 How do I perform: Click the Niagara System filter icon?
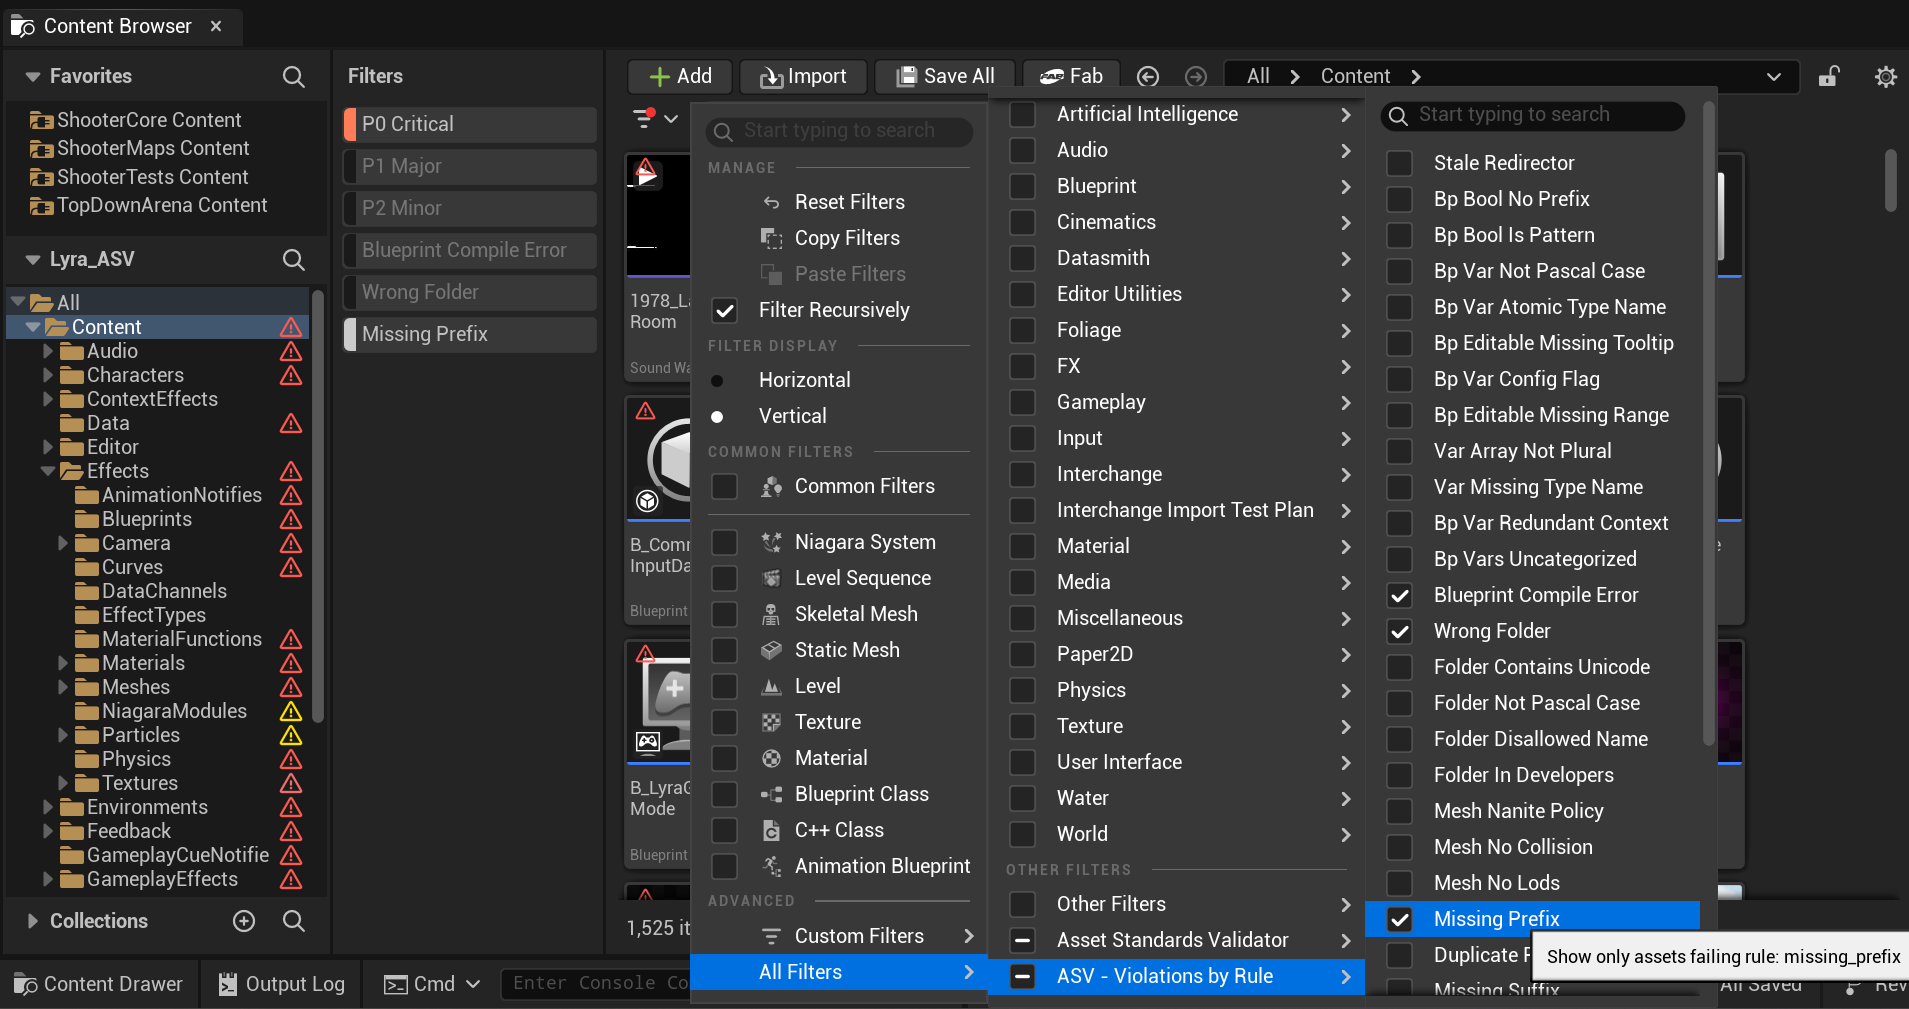[771, 542]
